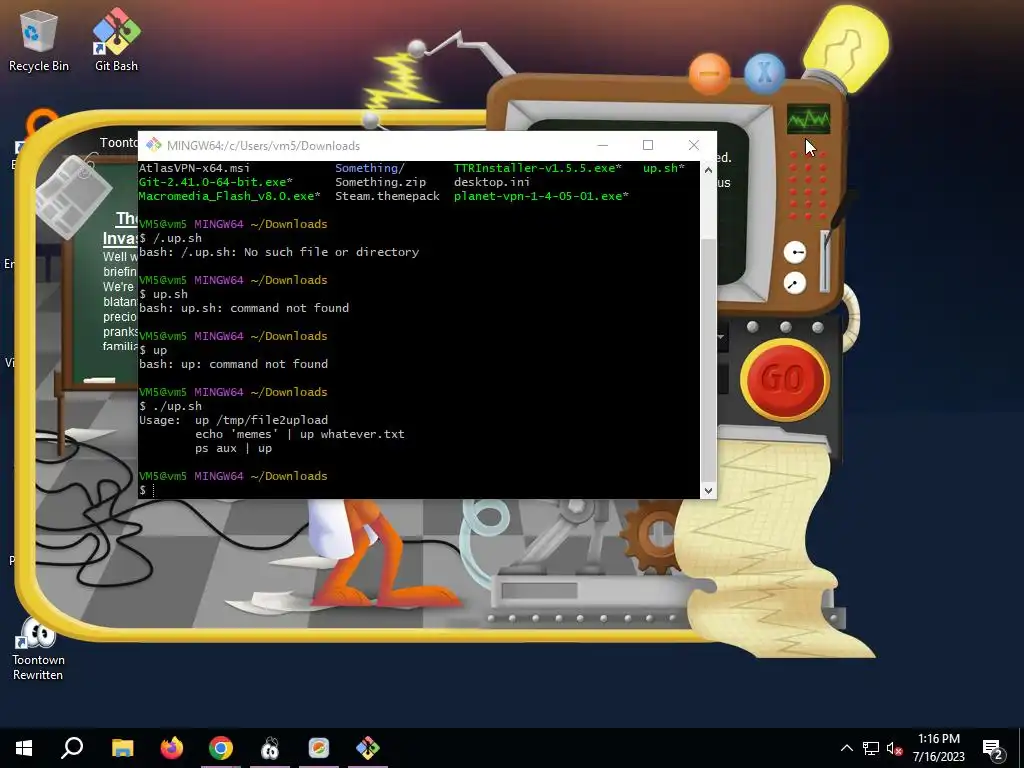Click the "echo 'memes' | up whatever.txt" line
The width and height of the screenshot is (1024, 768).
click(300, 434)
